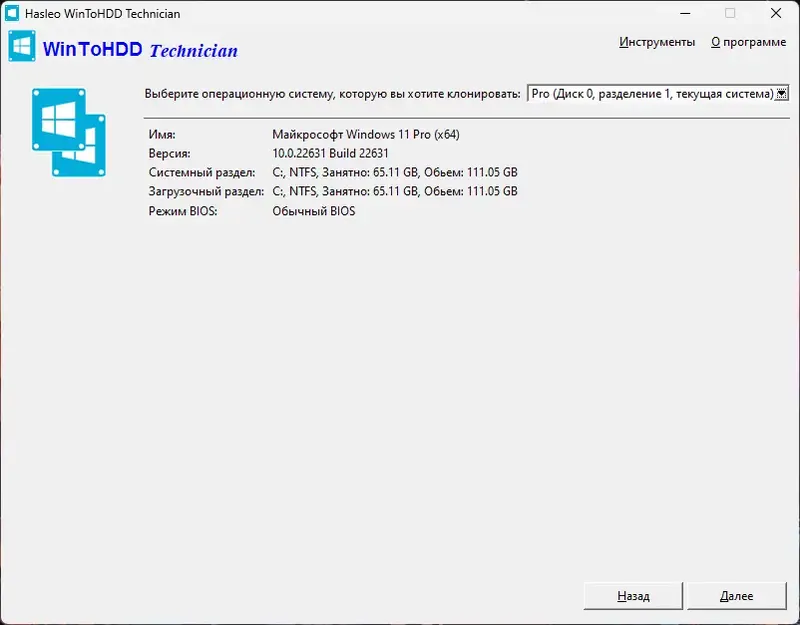Click the Версия label
The height and width of the screenshot is (625, 800).
click(x=169, y=154)
